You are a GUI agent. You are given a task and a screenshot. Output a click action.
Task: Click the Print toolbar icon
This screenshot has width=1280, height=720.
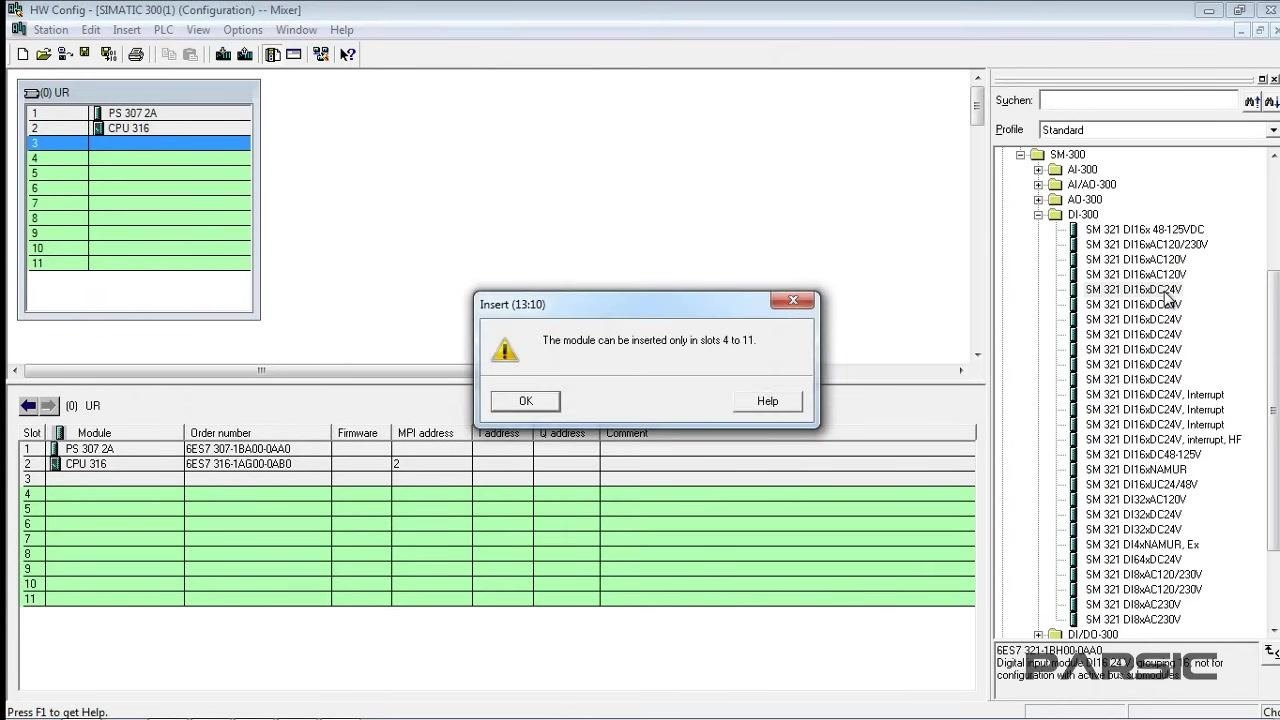(x=136, y=54)
